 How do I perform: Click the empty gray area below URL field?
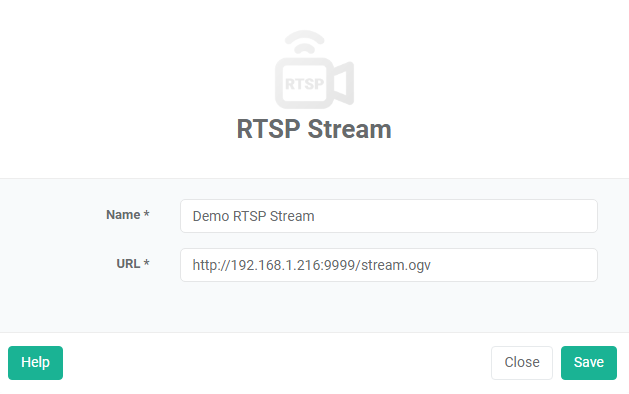[x=314, y=307]
